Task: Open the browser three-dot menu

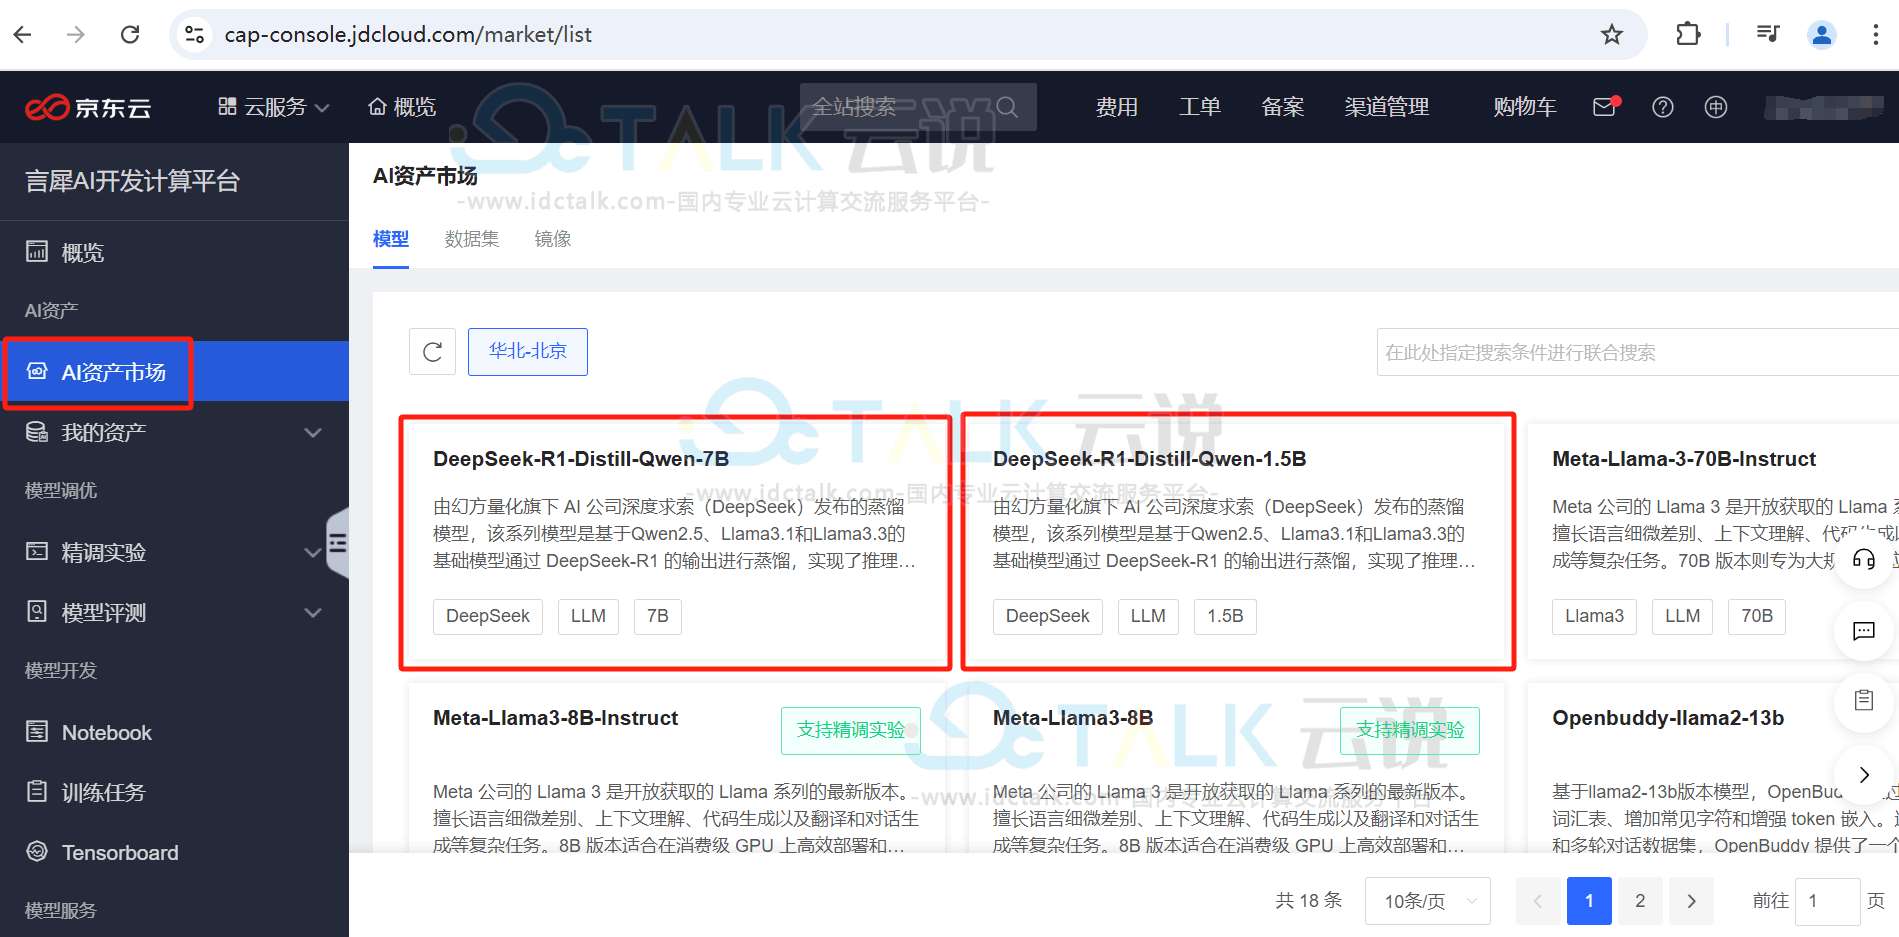Action: coord(1875,35)
